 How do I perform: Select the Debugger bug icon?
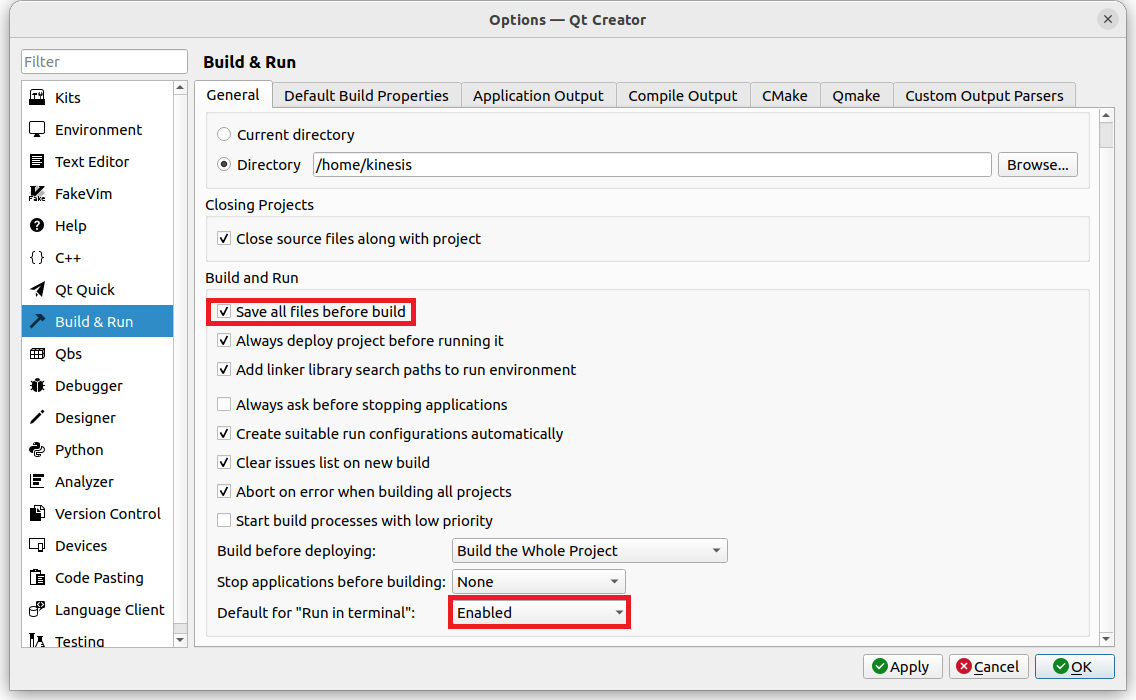tap(37, 386)
